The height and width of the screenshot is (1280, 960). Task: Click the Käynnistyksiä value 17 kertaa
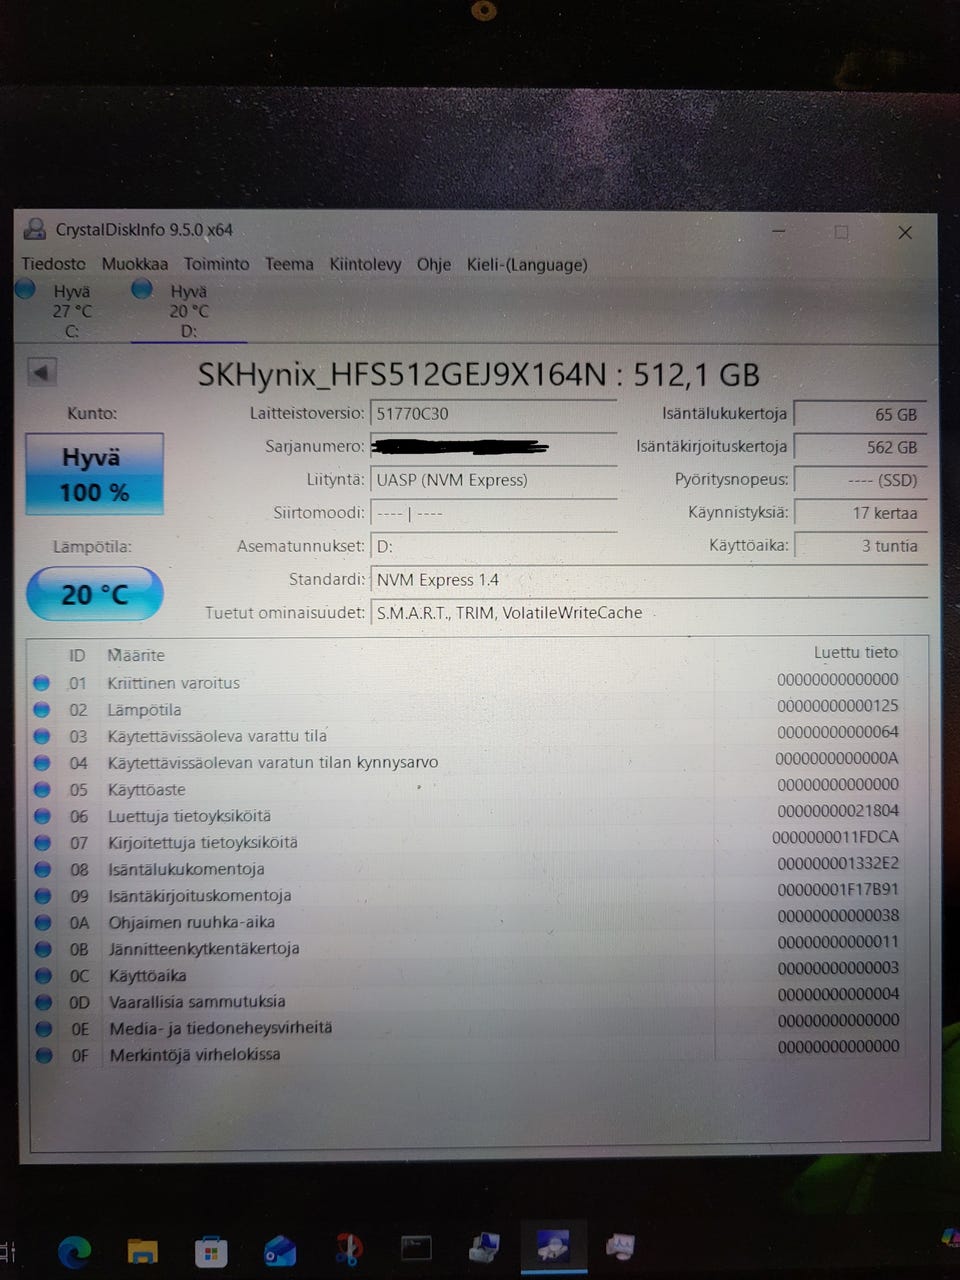click(x=860, y=513)
